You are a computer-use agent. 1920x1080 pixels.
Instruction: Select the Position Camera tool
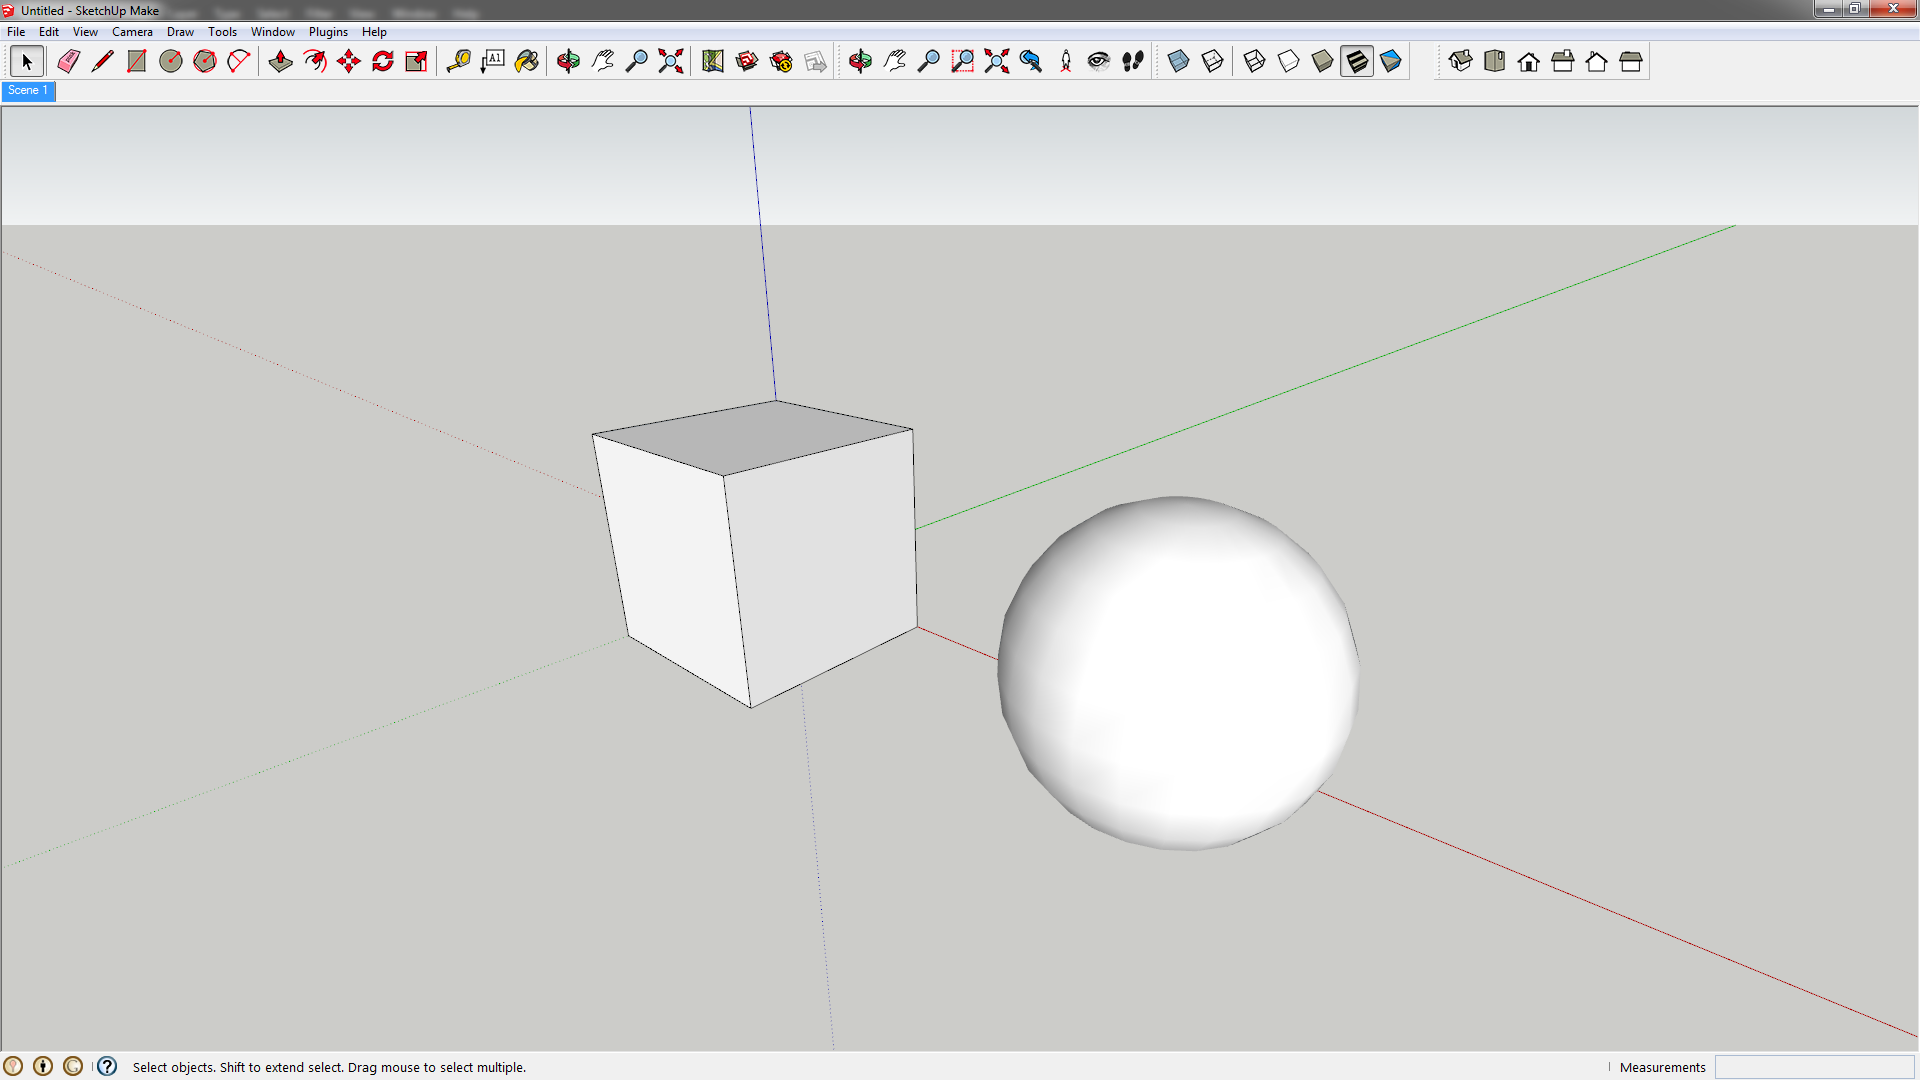(1065, 62)
